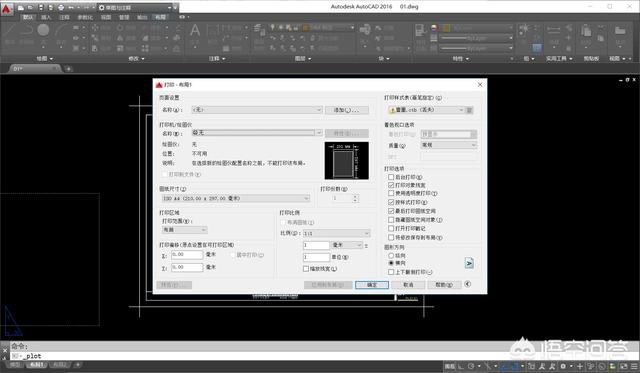This screenshot has width=640, height=373.
Task: Click the workspace gear icon in status bar
Action: 563,366
